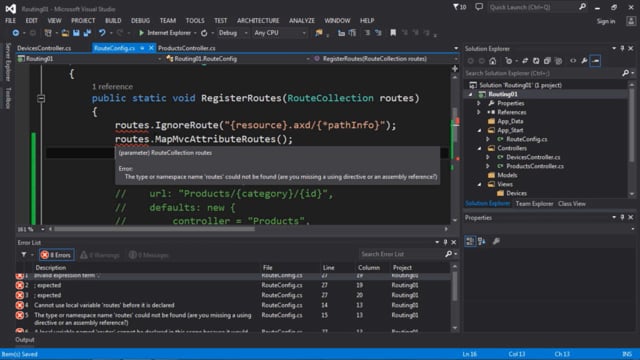Save the current file with Save icon
This screenshot has width=640, height=360.
[x=76, y=33]
